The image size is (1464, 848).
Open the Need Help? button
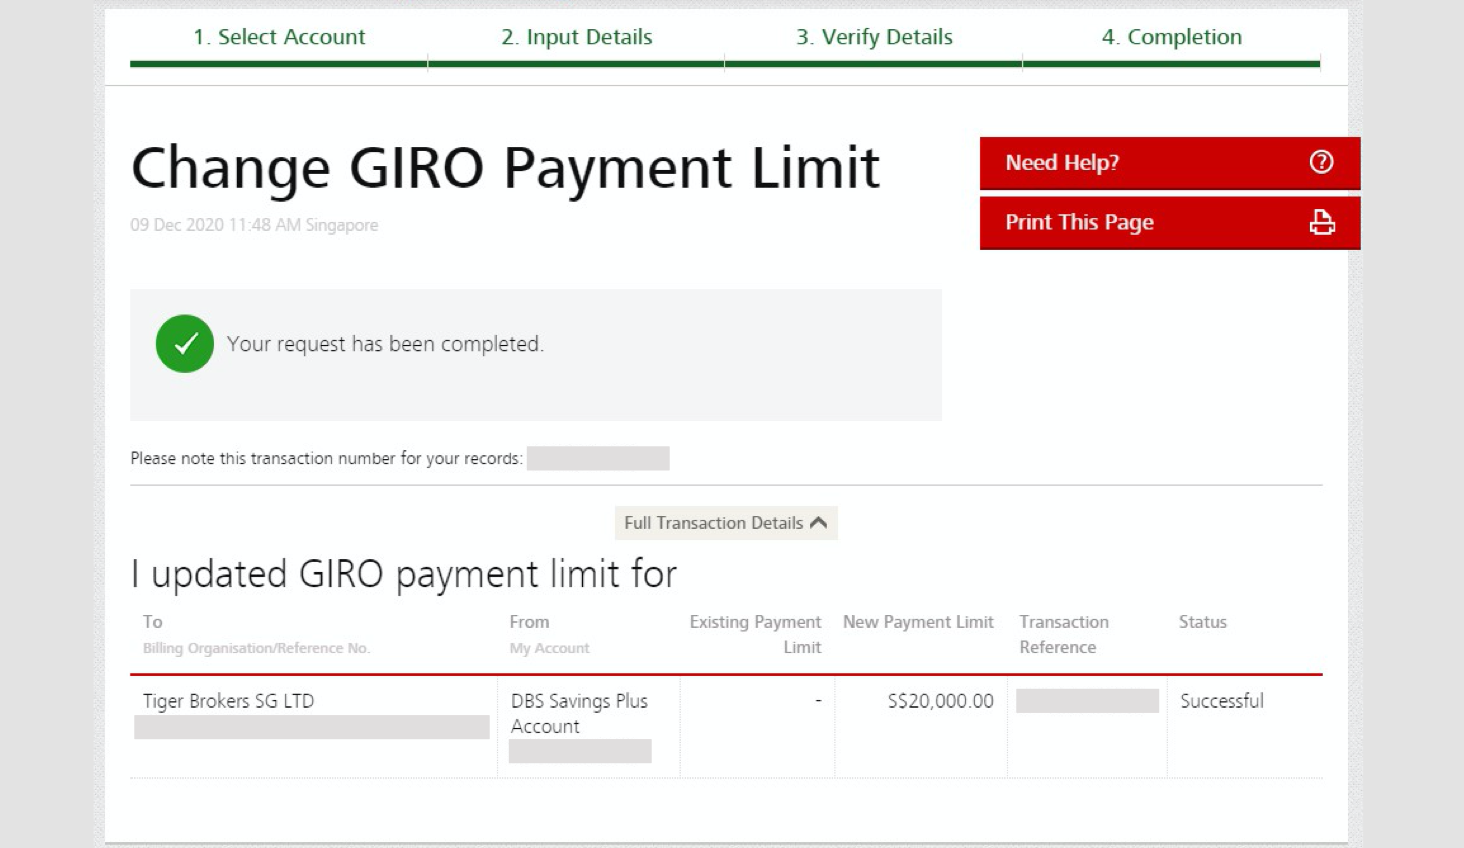coord(1170,163)
